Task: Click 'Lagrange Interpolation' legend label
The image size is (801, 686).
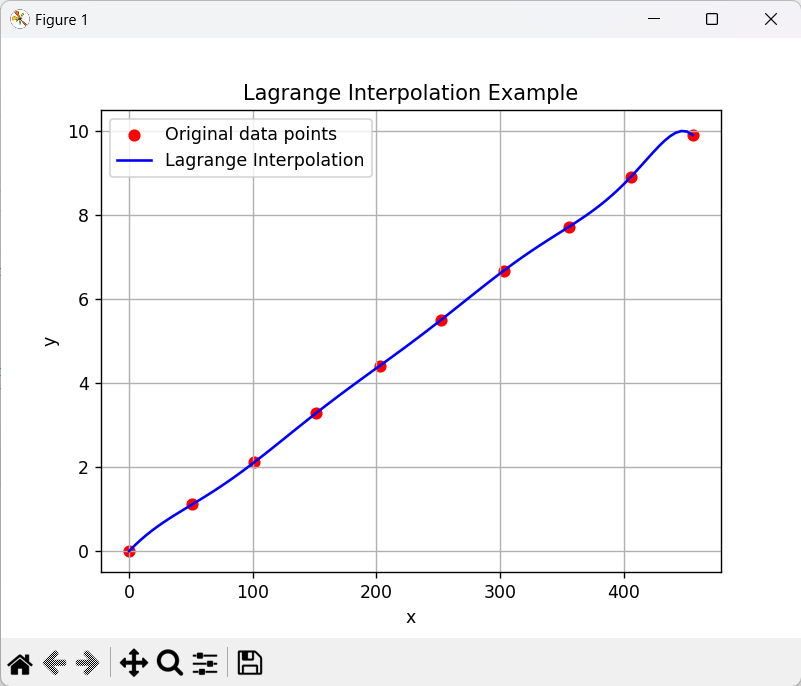Action: 265,160
